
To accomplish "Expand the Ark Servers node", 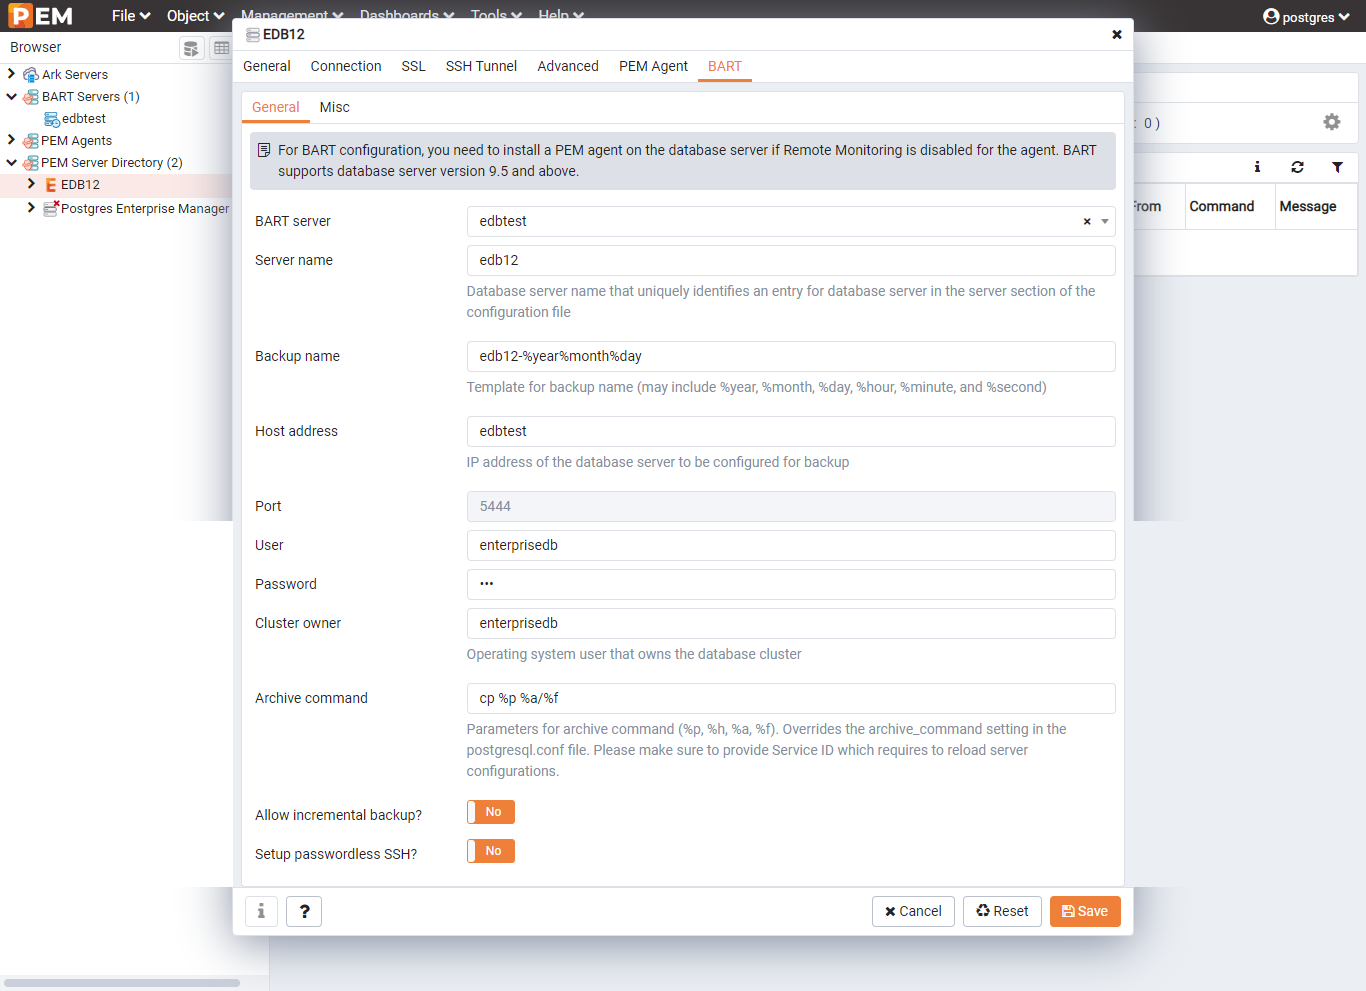I will (11, 74).
